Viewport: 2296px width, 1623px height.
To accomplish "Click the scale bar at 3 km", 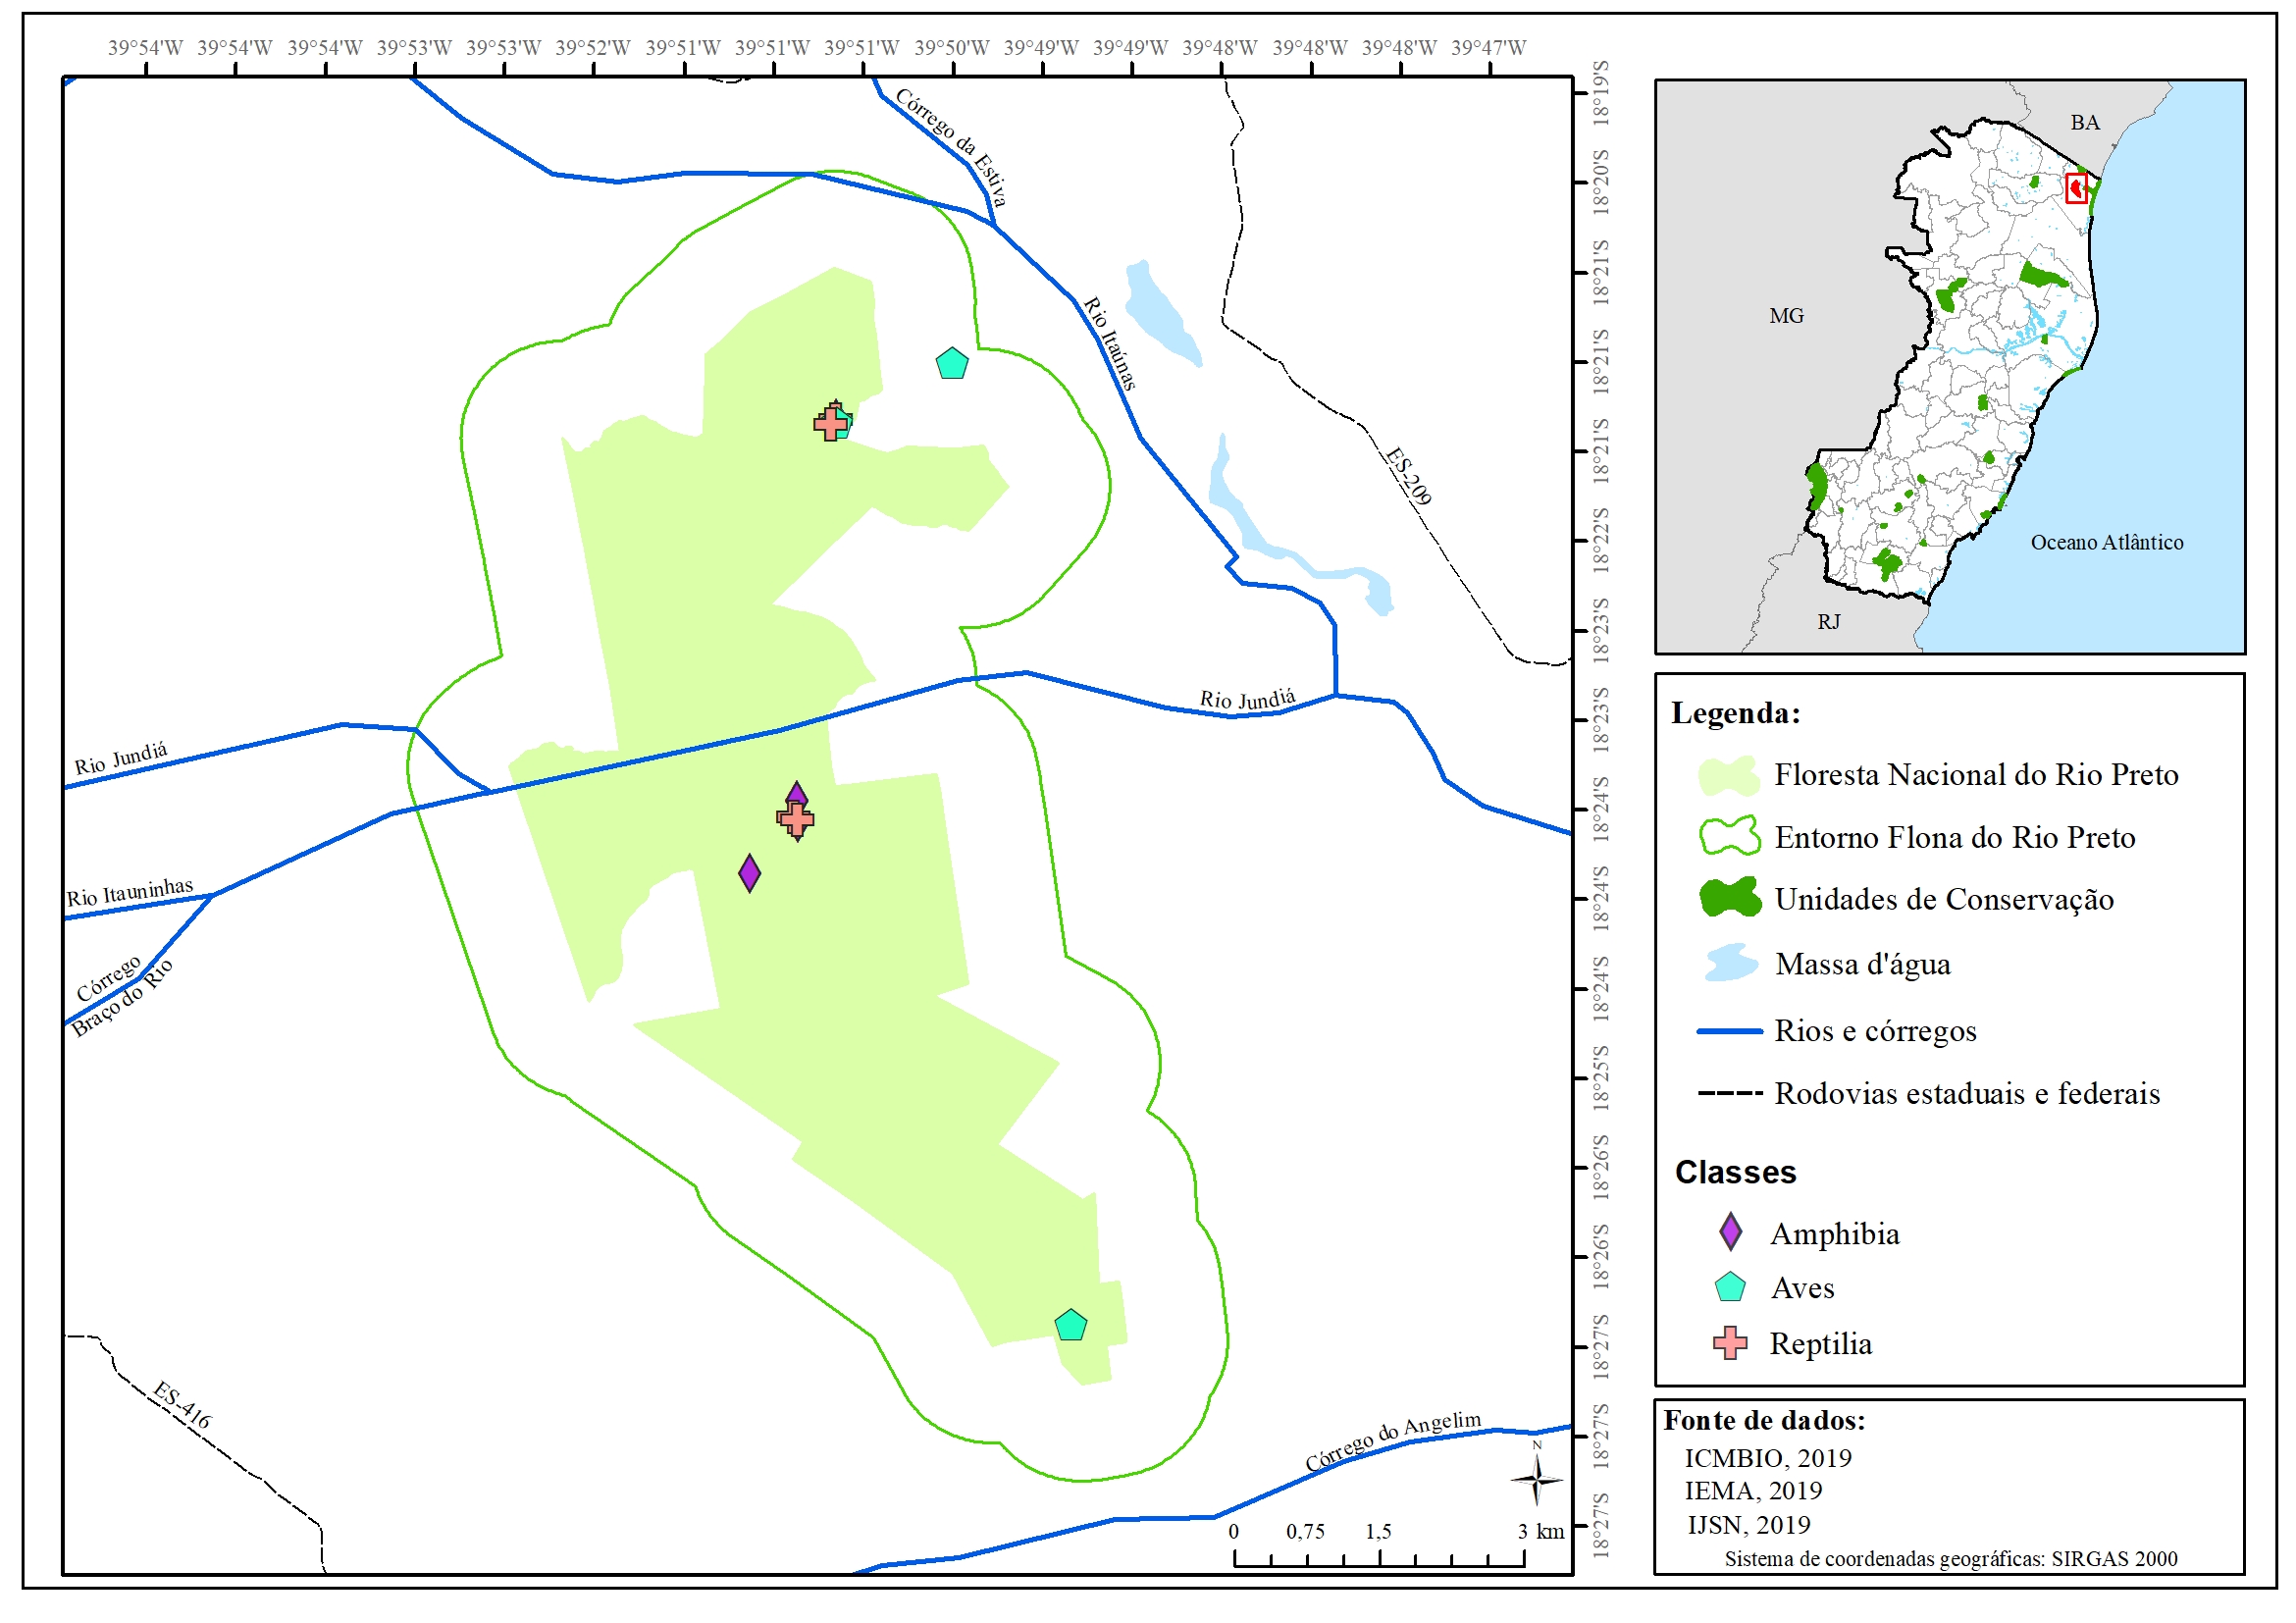I will tap(1523, 1556).
